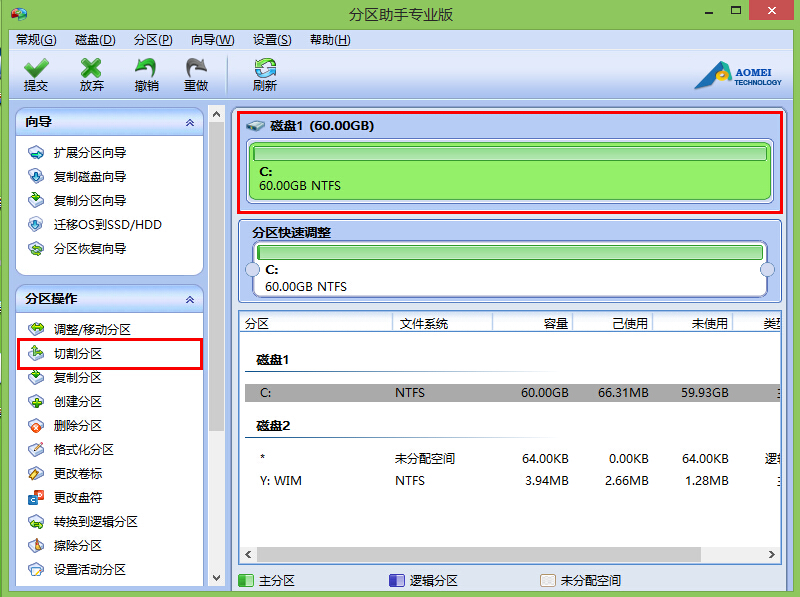Viewport: 800px width, 597px height.
Task: Click the 迁移OS到SSD/HDD wizard icon
Action: point(36,225)
